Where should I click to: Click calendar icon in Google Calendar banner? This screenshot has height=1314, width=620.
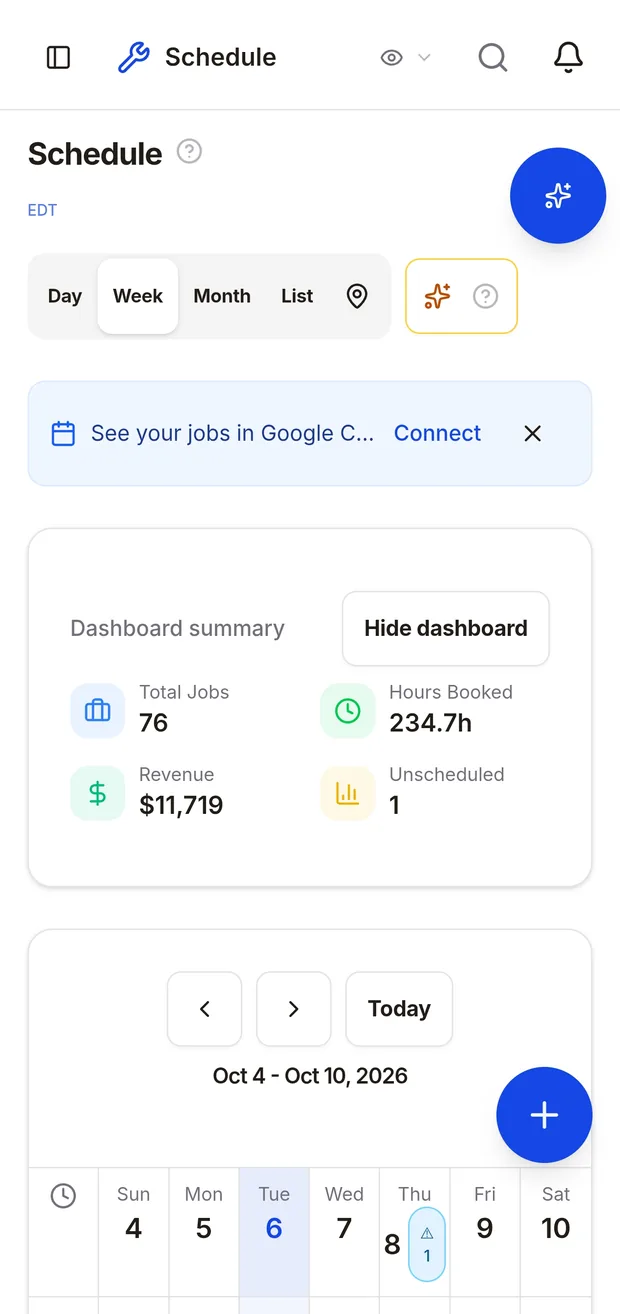pyautogui.click(x=63, y=434)
